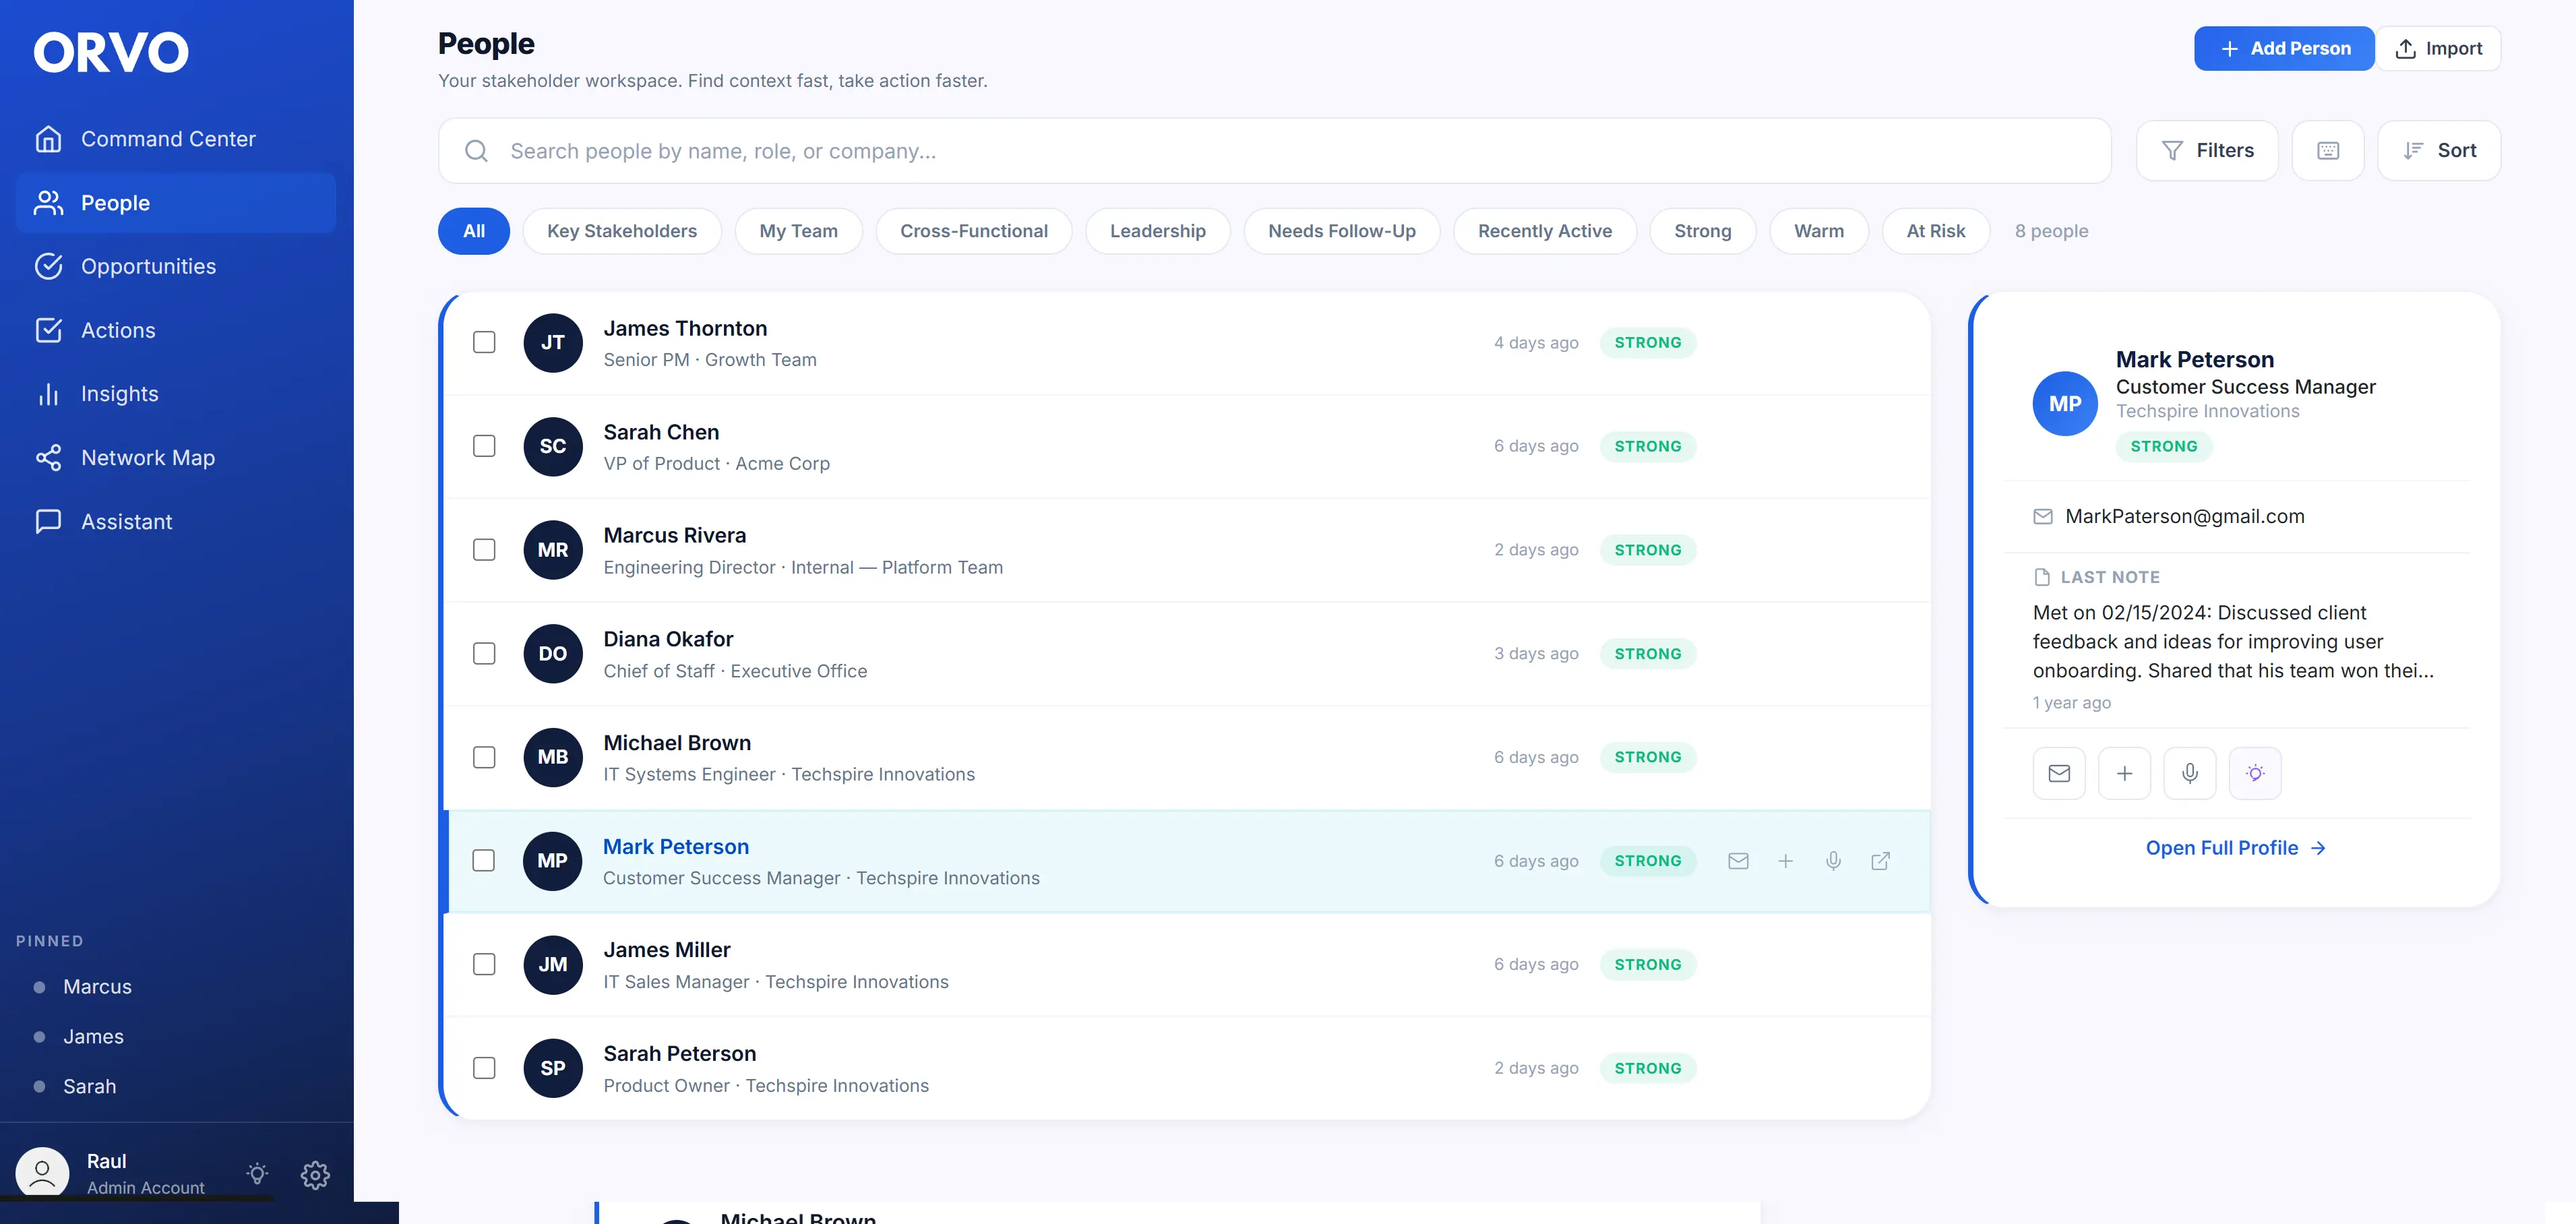Open the settings gear next to Raul
Screen dimensions: 2576x1224
315,1174
